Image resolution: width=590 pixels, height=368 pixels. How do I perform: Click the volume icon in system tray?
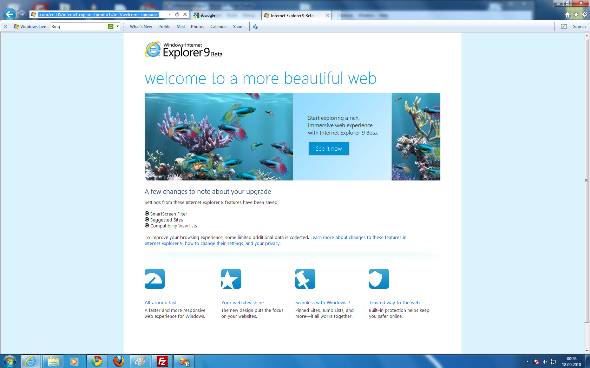point(544,362)
